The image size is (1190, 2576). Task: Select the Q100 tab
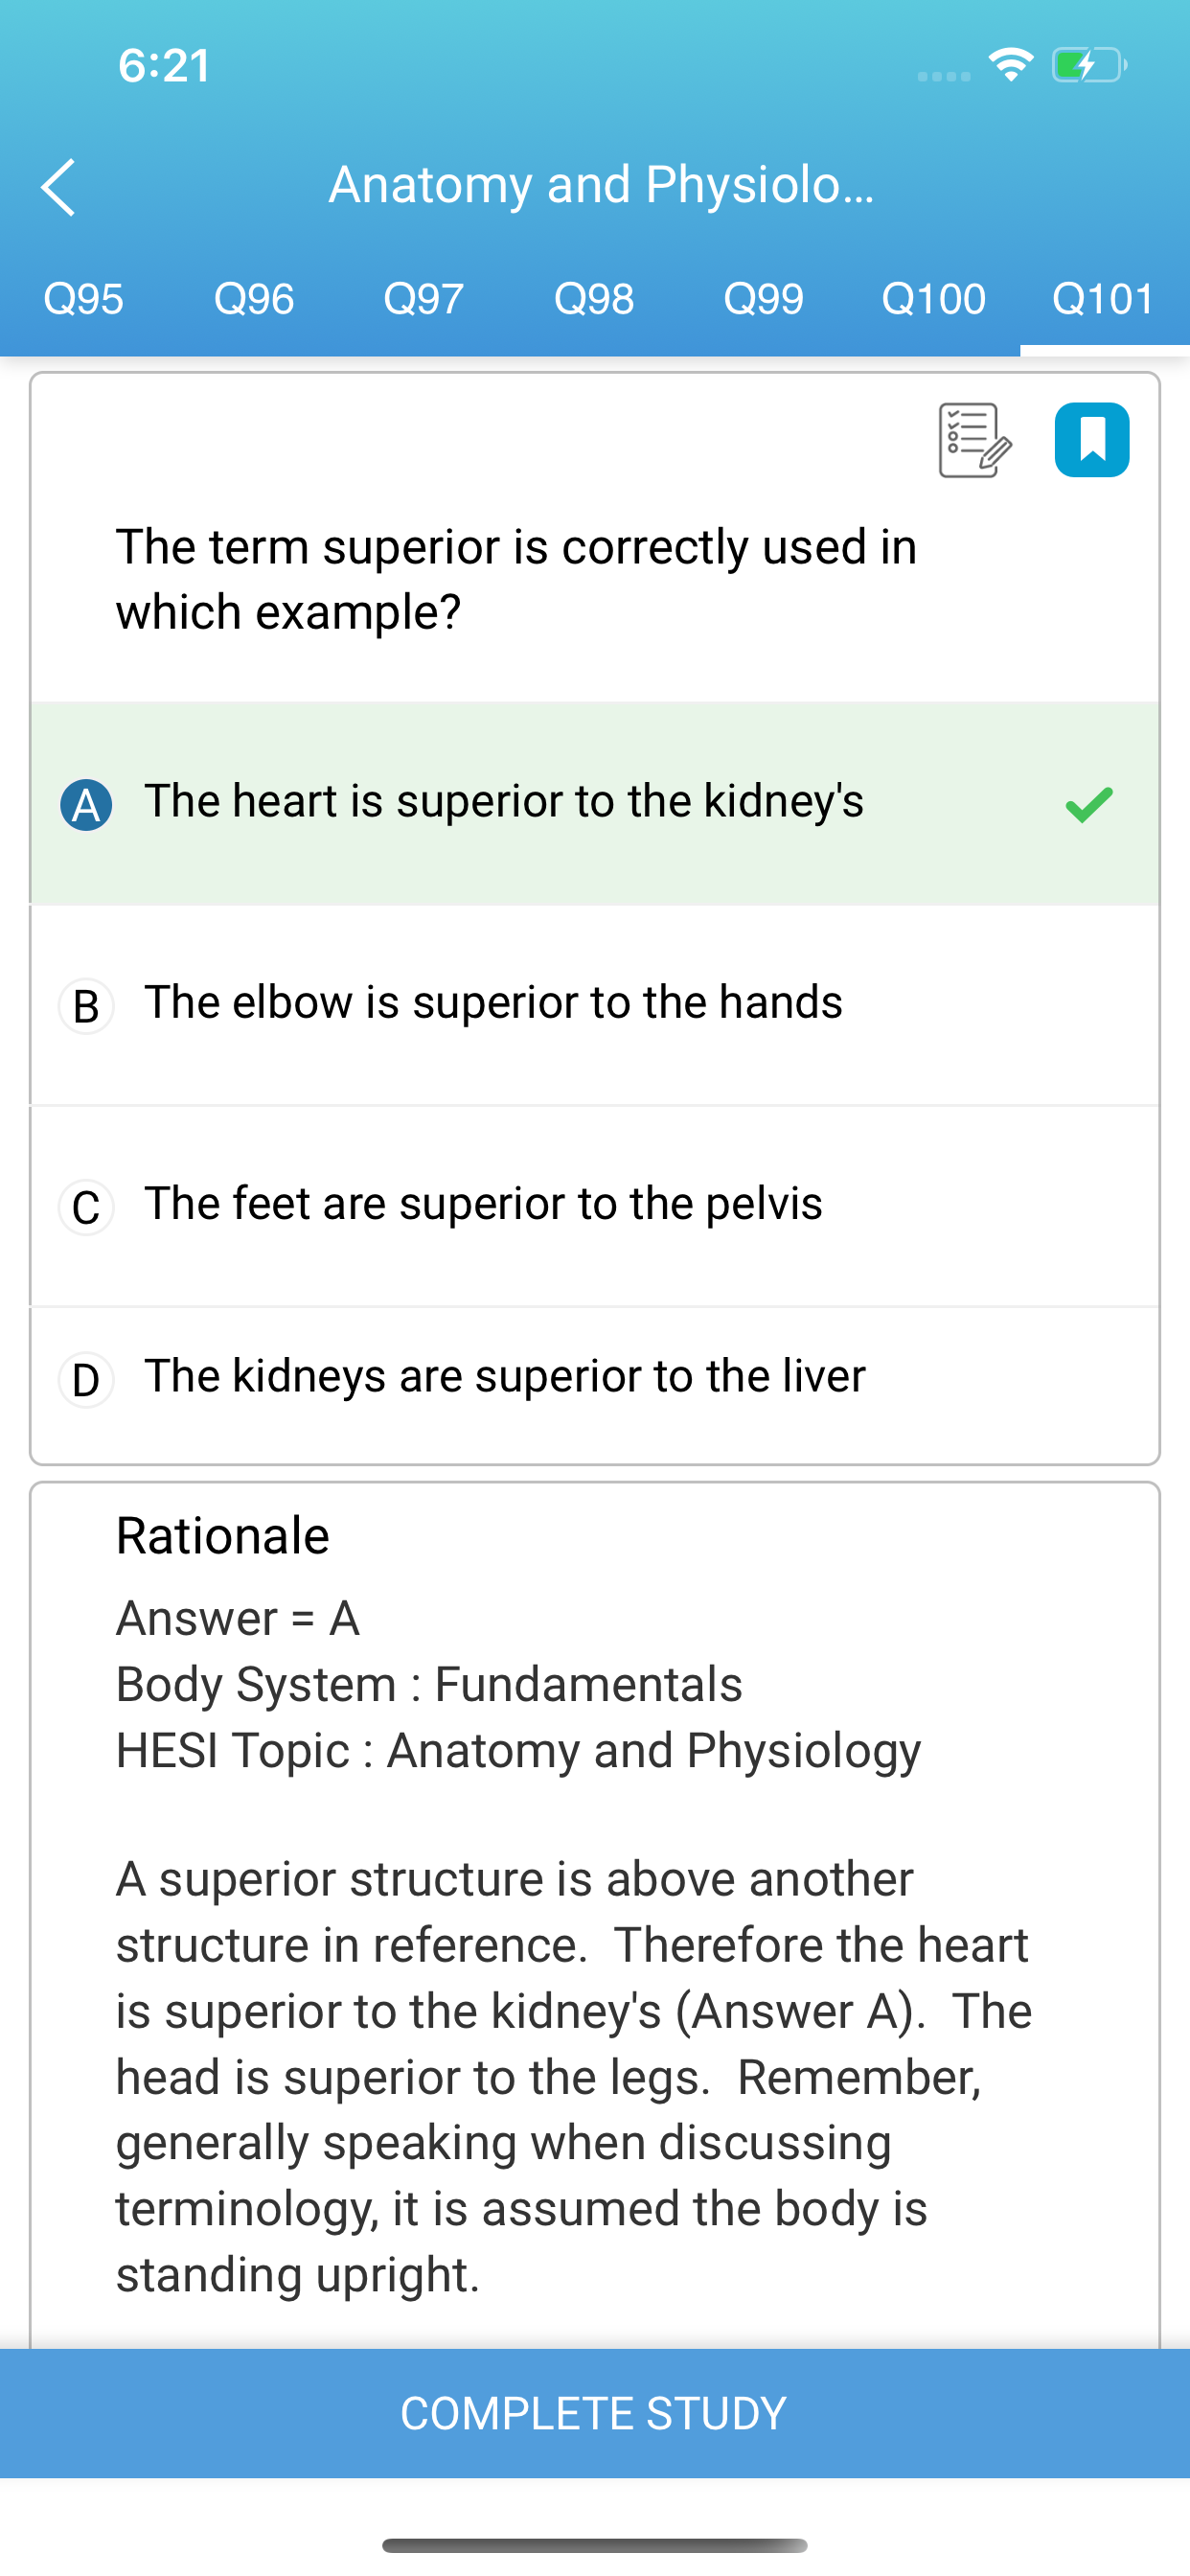[x=934, y=299]
